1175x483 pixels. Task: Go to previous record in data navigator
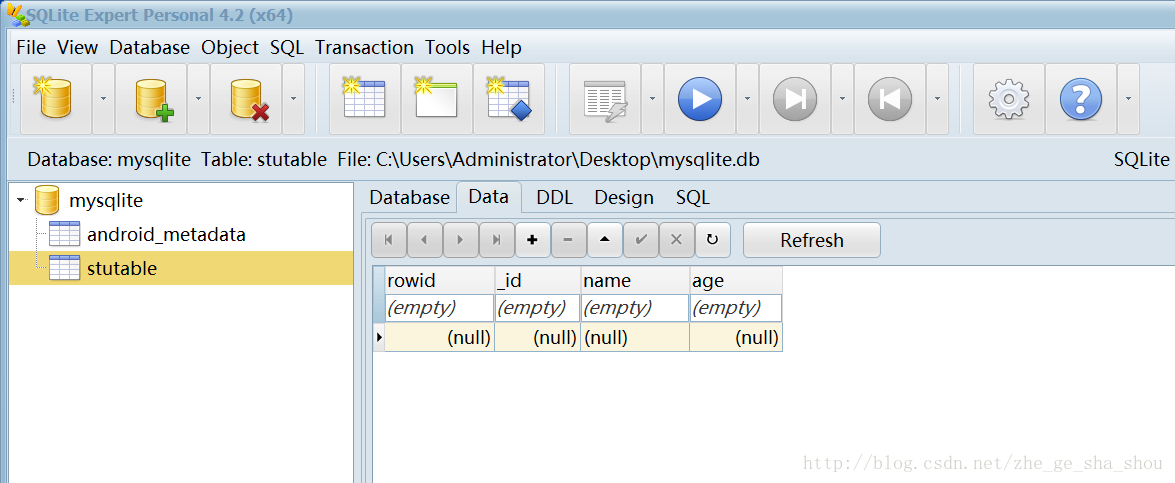pos(425,240)
